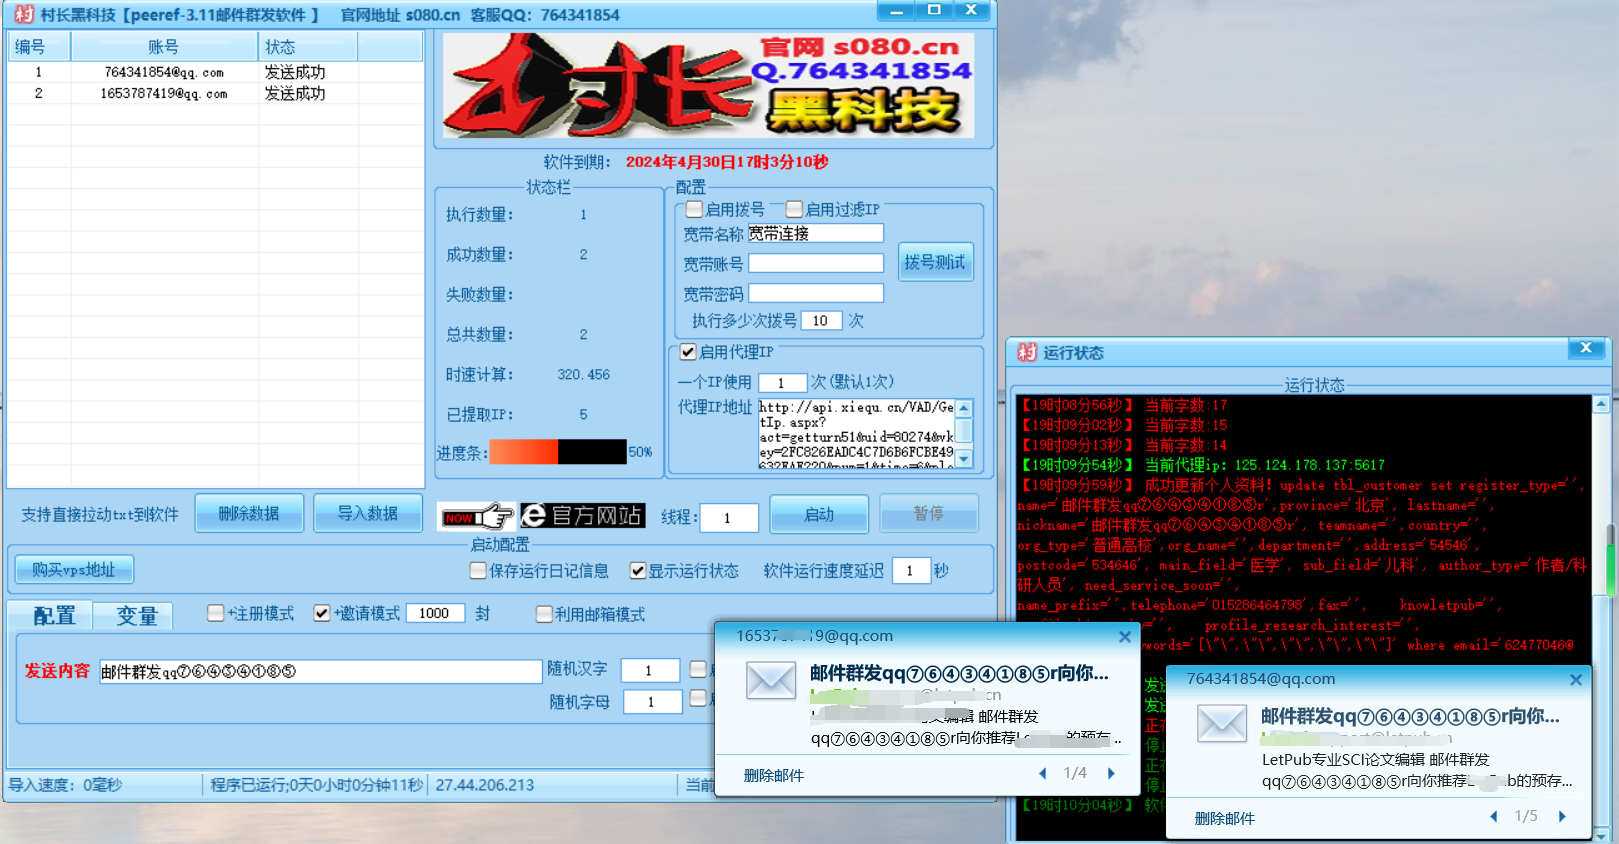The image size is (1619, 844).
Task: Click the logo icon in the 运行状态 window title
Action: tap(1027, 352)
